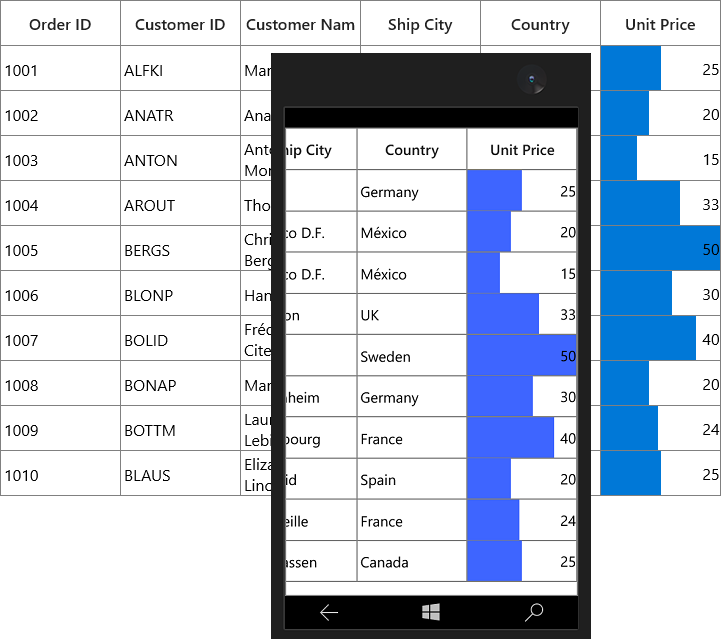Select customer ID cell ALFKI
The height and width of the screenshot is (639, 721).
pyautogui.click(x=180, y=68)
